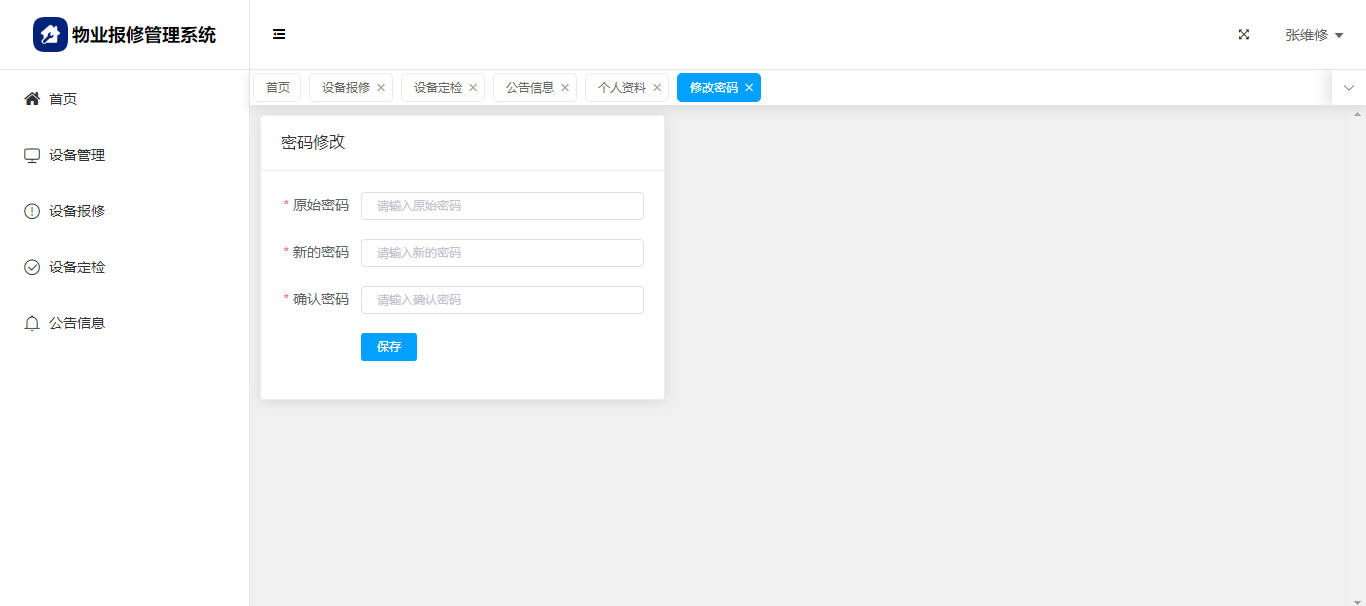Open 设备报修 in the sidebar
The image size is (1366, 606).
pyautogui.click(x=125, y=211)
